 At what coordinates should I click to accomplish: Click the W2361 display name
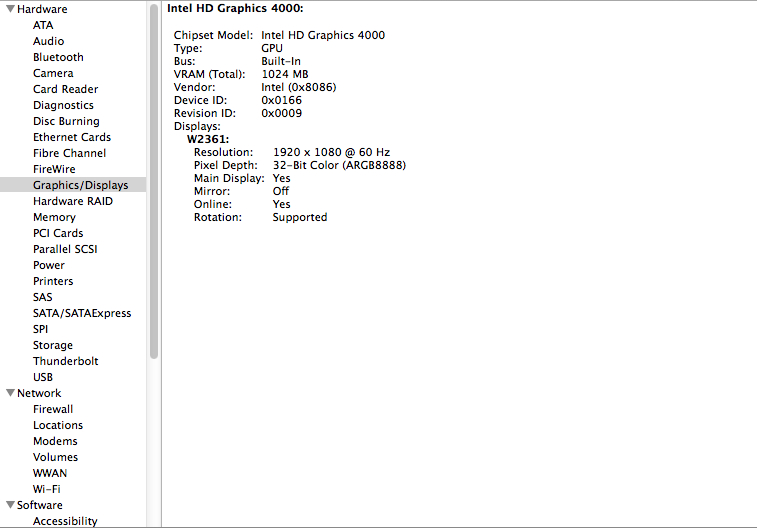pos(208,139)
